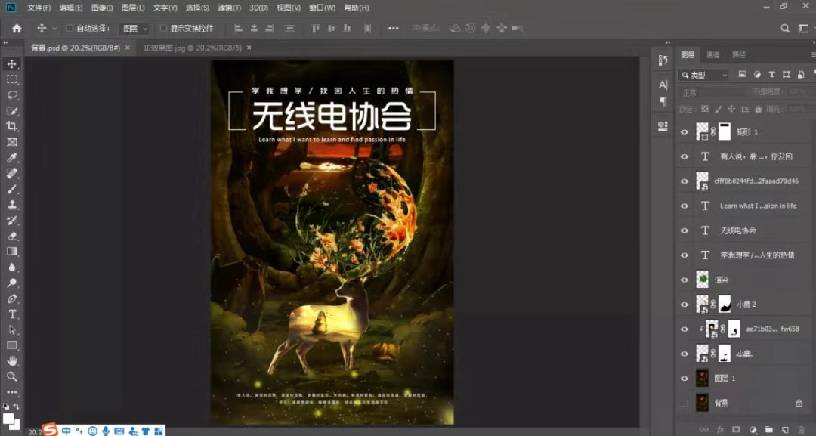Click the lock icon on the background layer
This screenshot has height=436, width=816.
(799, 403)
